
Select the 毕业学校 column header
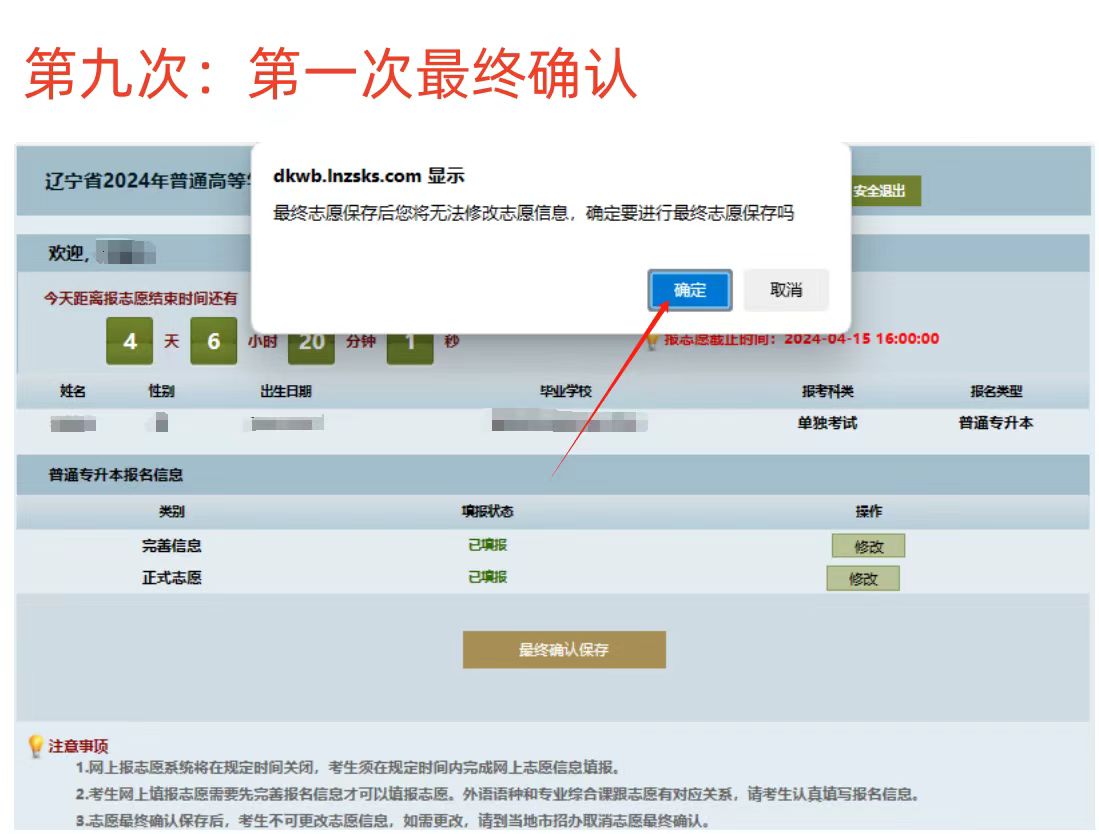point(565,392)
